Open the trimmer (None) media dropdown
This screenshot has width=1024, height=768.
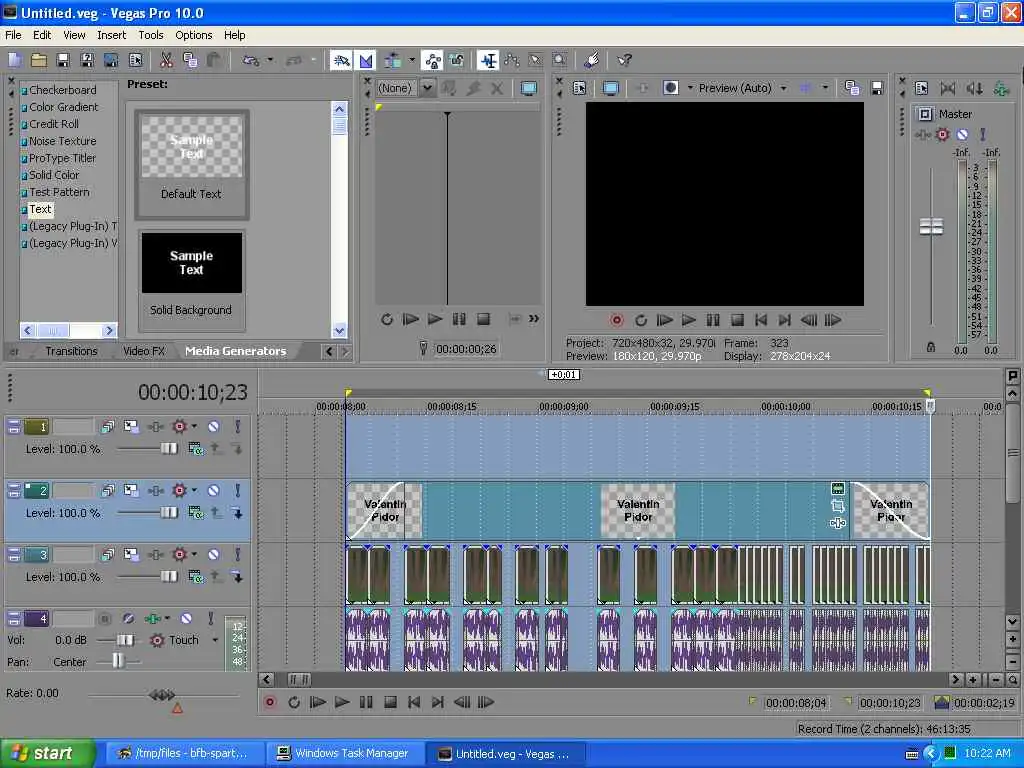coord(427,88)
